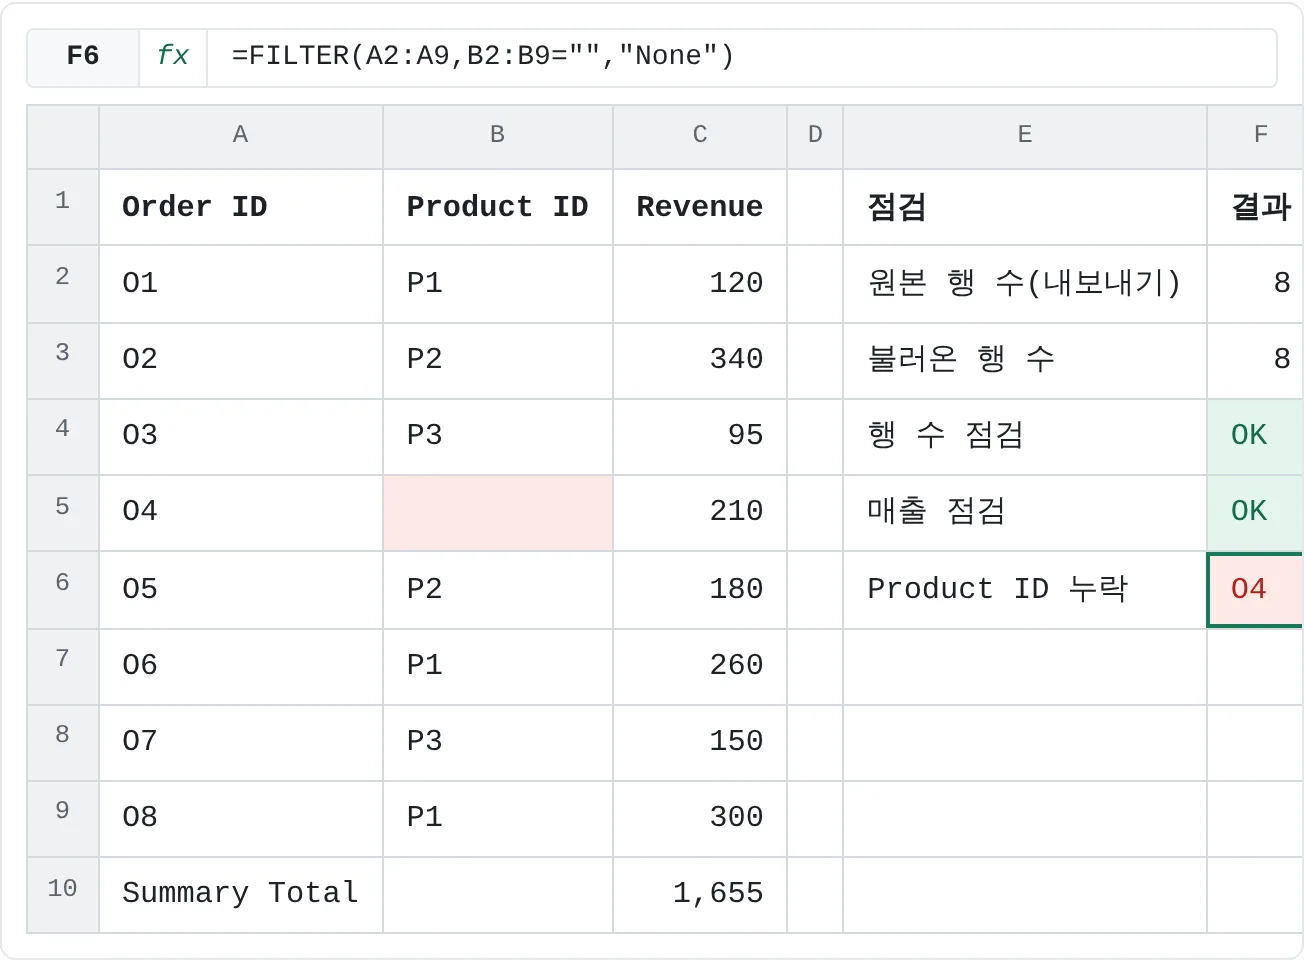1304x962 pixels.
Task: Click revenue cell 340
Action: (x=700, y=360)
